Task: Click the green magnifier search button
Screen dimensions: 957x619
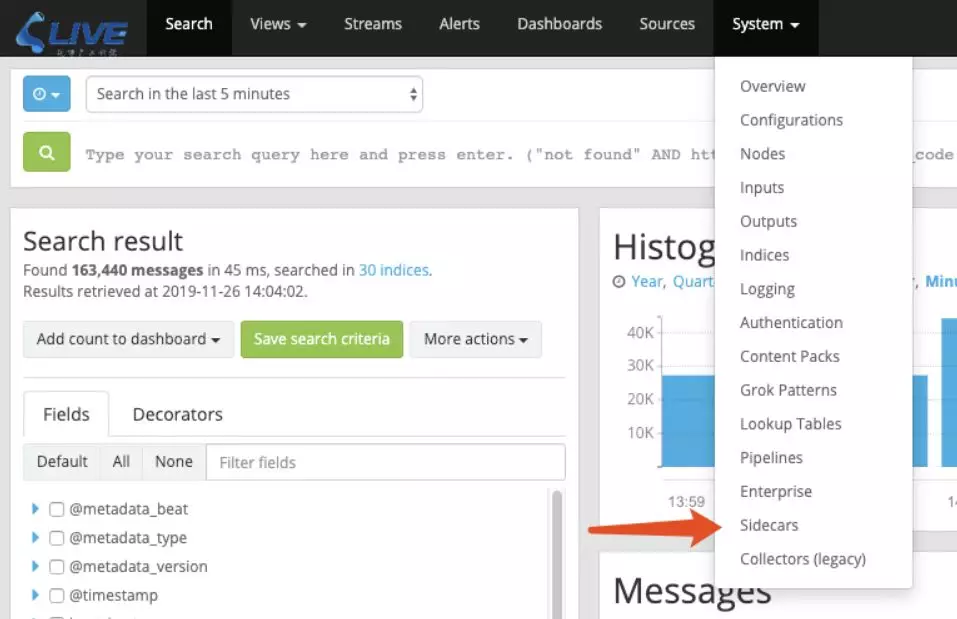Action: click(46, 152)
